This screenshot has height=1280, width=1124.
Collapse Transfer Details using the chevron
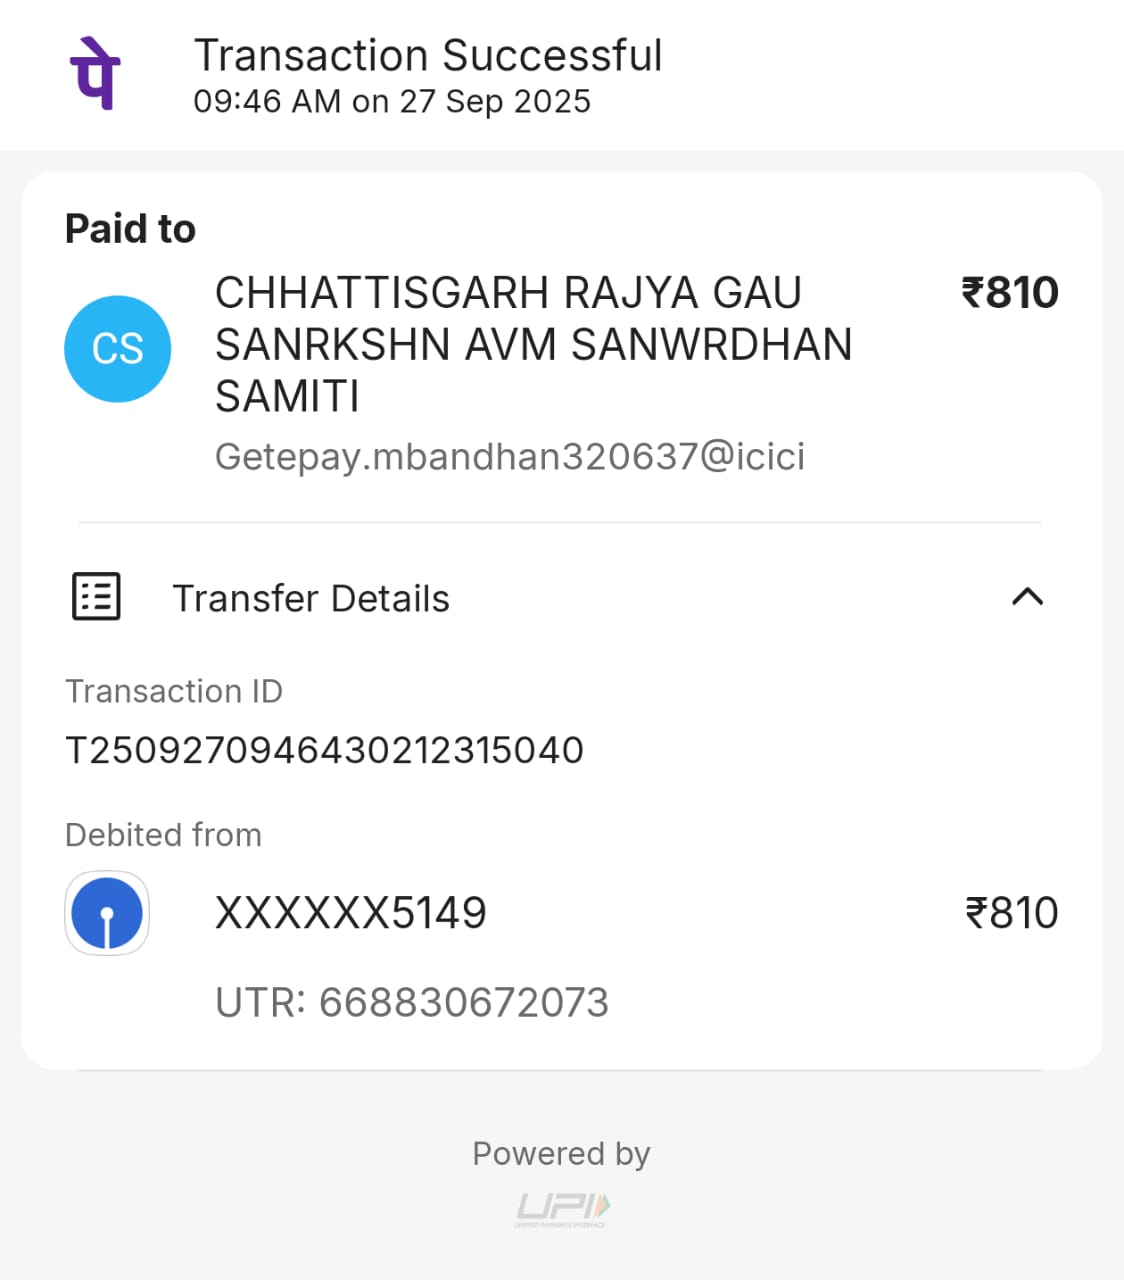point(1027,597)
